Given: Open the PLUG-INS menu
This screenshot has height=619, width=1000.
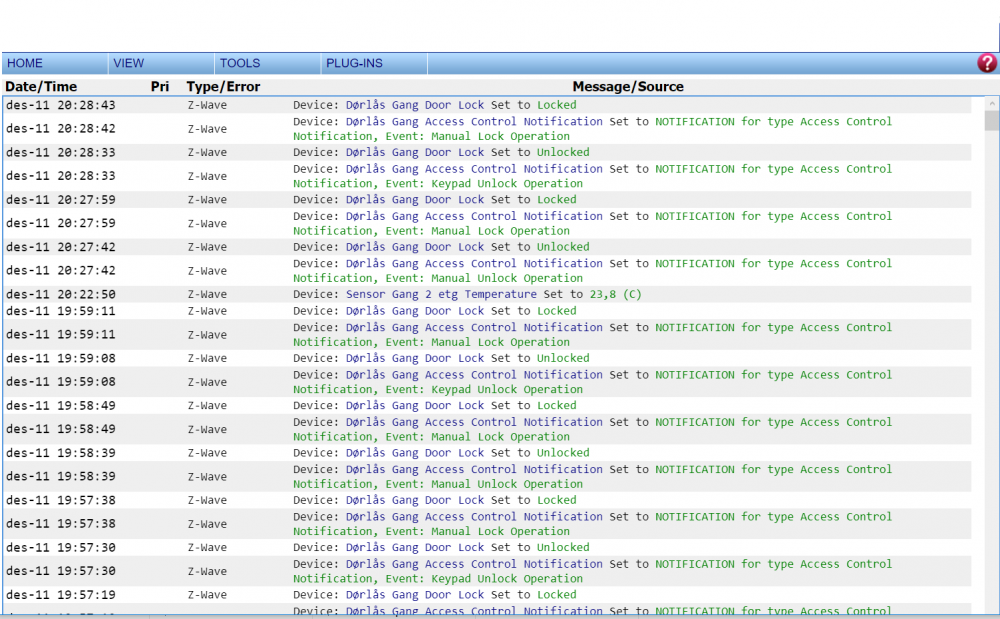Looking at the screenshot, I should tap(353, 62).
